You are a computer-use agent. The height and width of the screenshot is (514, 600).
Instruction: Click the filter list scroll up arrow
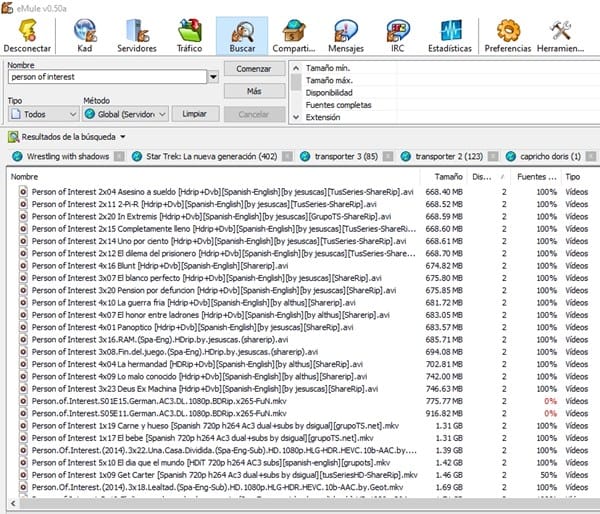click(x=296, y=68)
